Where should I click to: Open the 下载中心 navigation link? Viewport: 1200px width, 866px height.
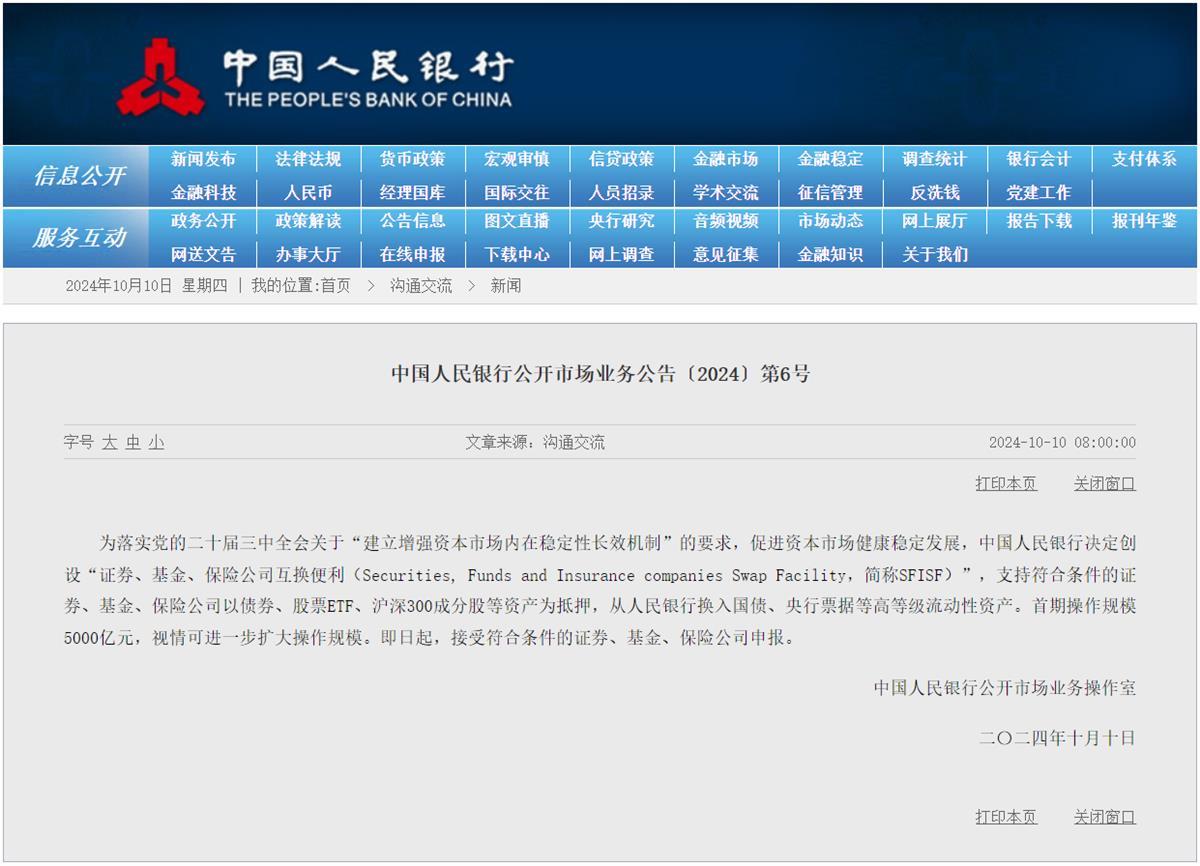point(516,254)
